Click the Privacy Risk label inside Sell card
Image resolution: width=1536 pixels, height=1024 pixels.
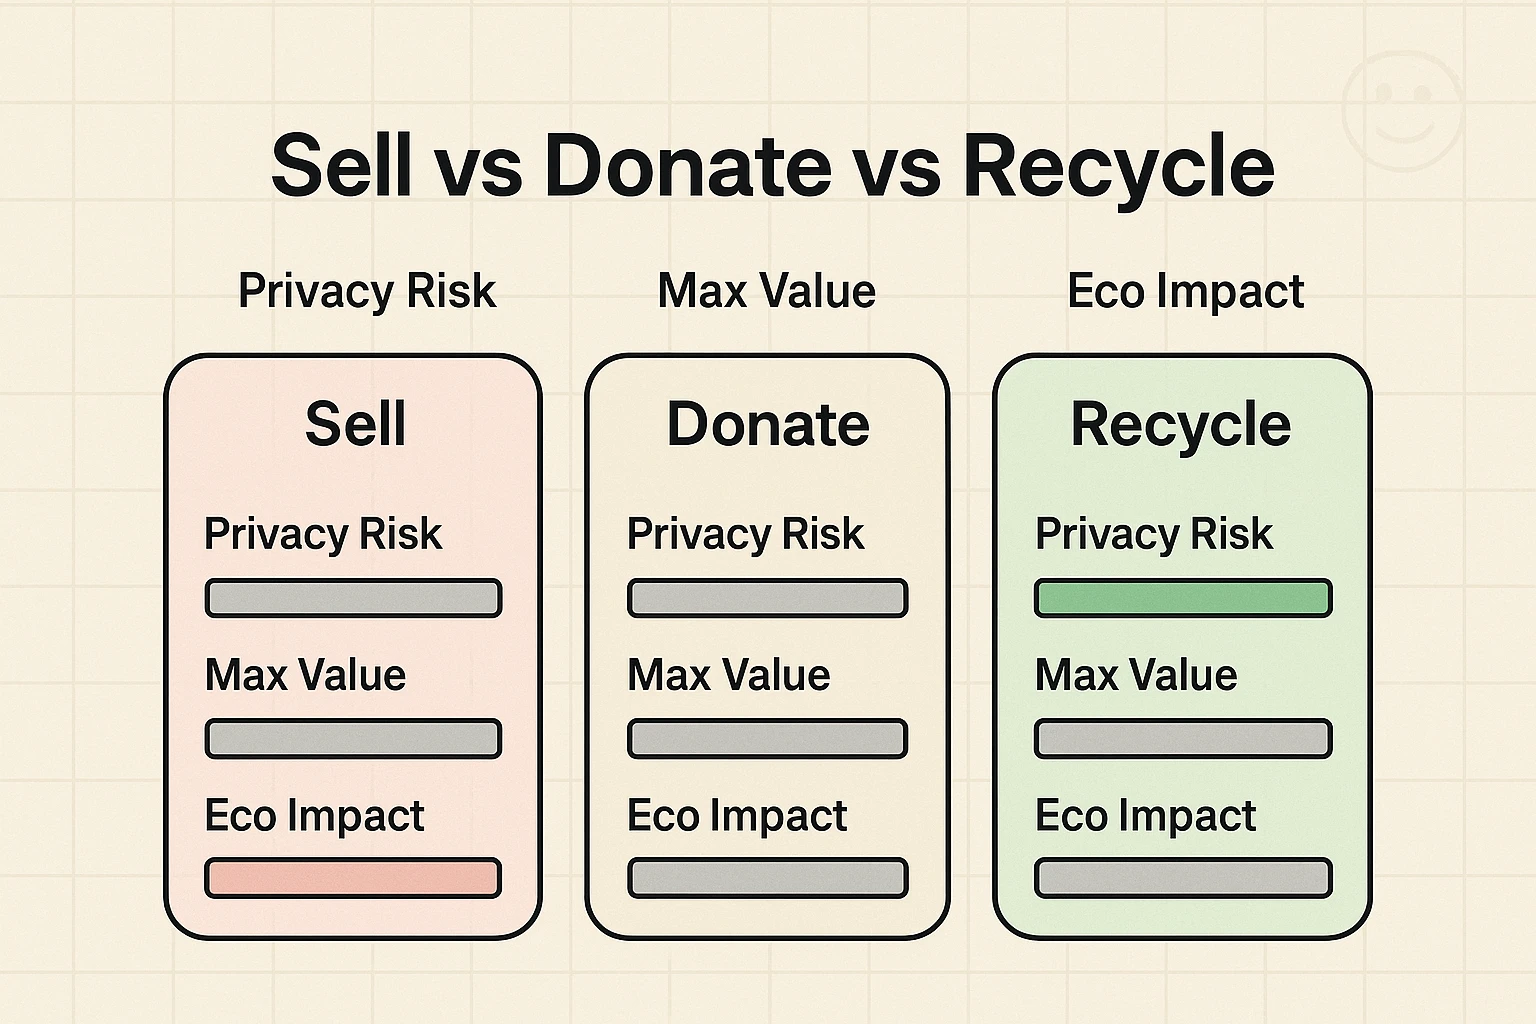point(323,533)
